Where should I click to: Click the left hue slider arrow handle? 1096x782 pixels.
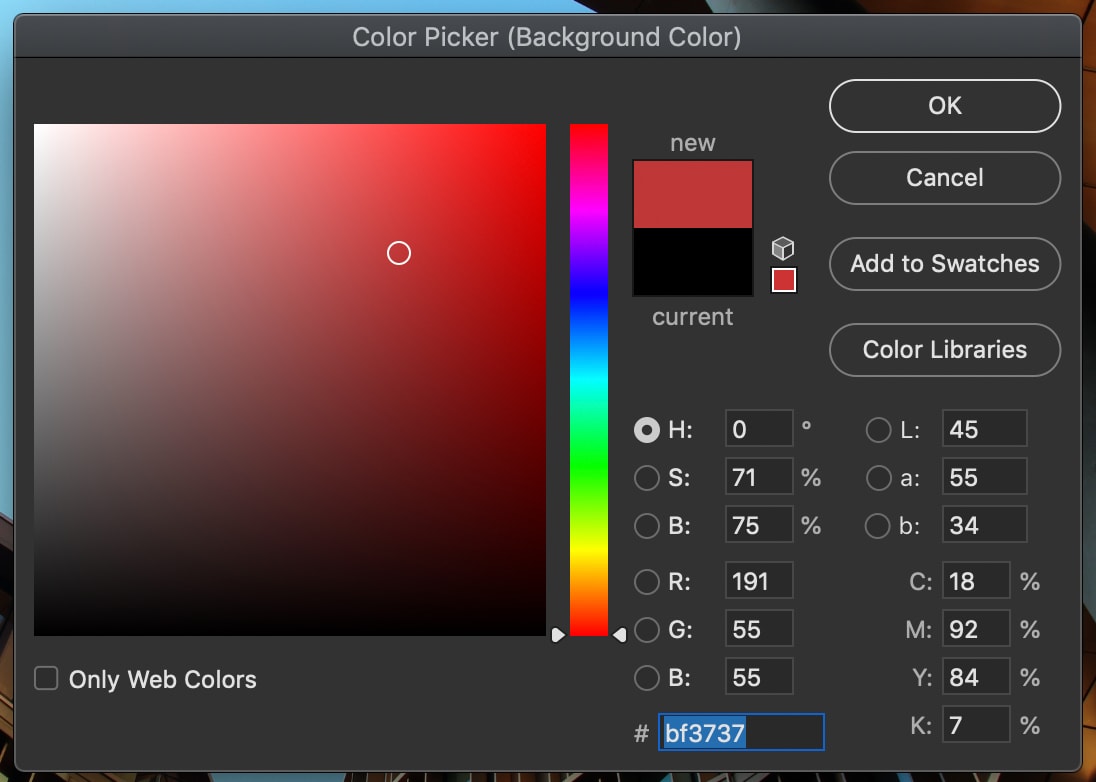click(x=558, y=635)
